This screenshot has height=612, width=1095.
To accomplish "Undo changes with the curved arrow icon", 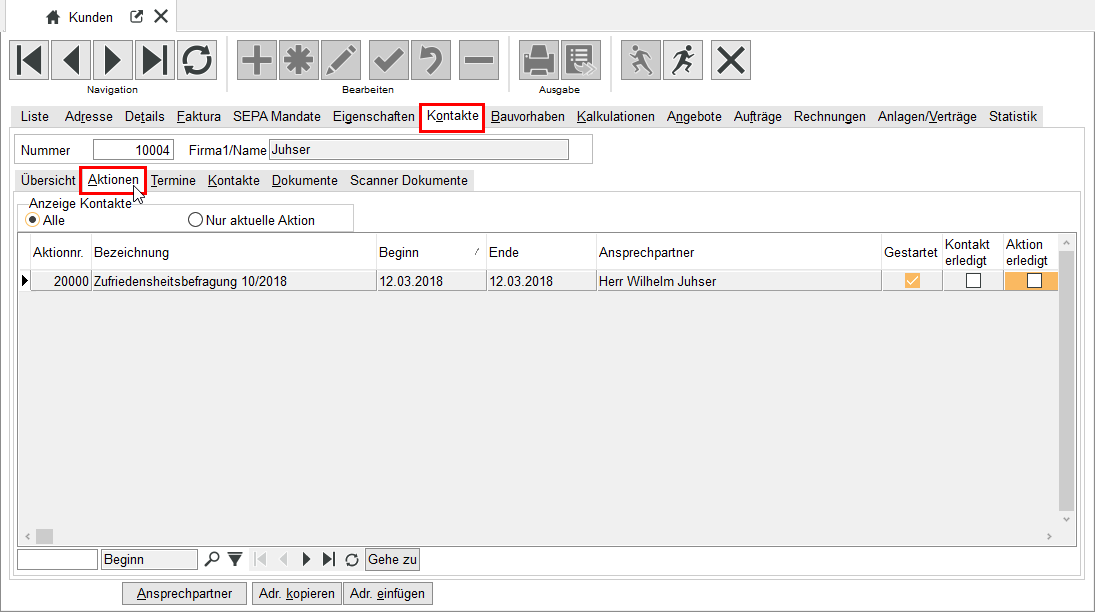I will click(431, 61).
